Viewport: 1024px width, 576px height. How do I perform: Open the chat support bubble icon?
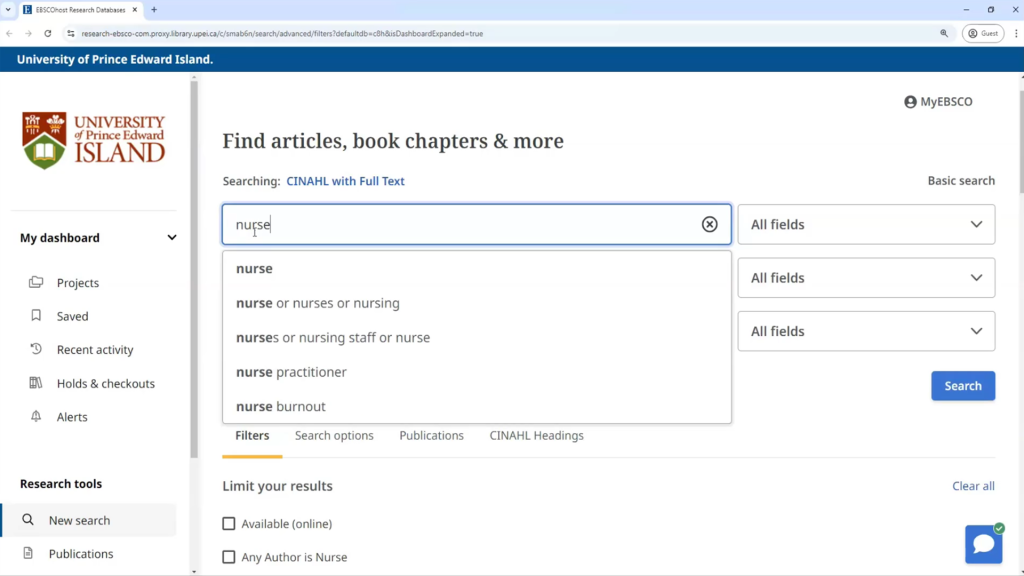[x=983, y=544]
